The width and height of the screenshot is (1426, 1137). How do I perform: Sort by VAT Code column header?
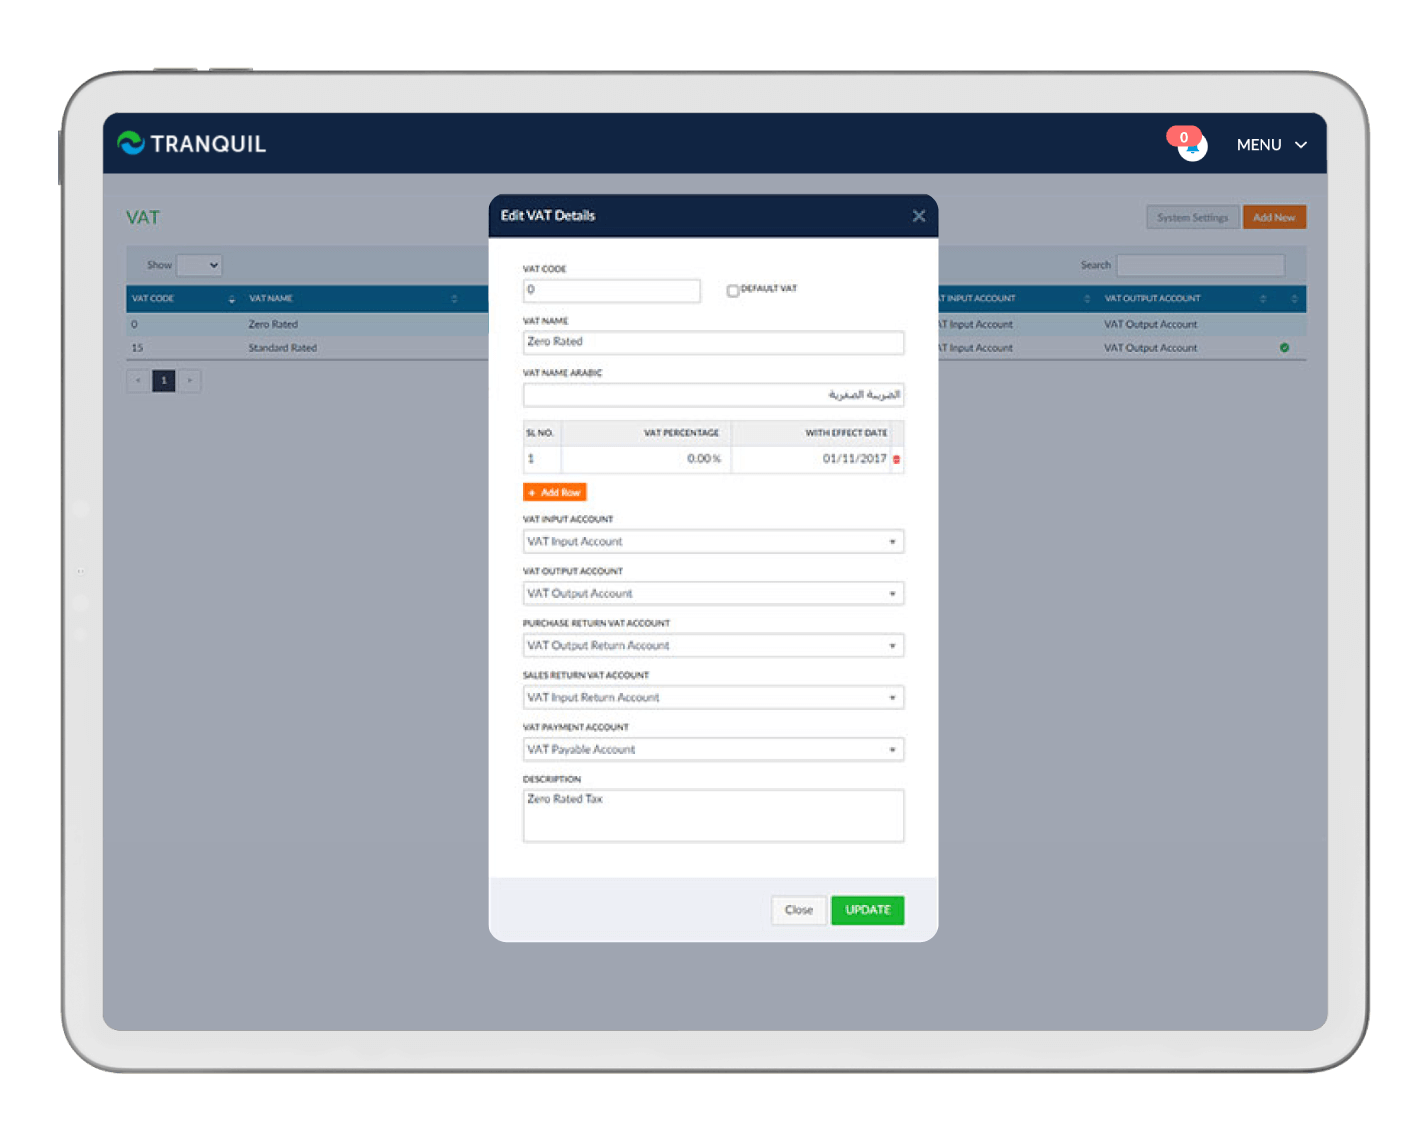coord(183,299)
